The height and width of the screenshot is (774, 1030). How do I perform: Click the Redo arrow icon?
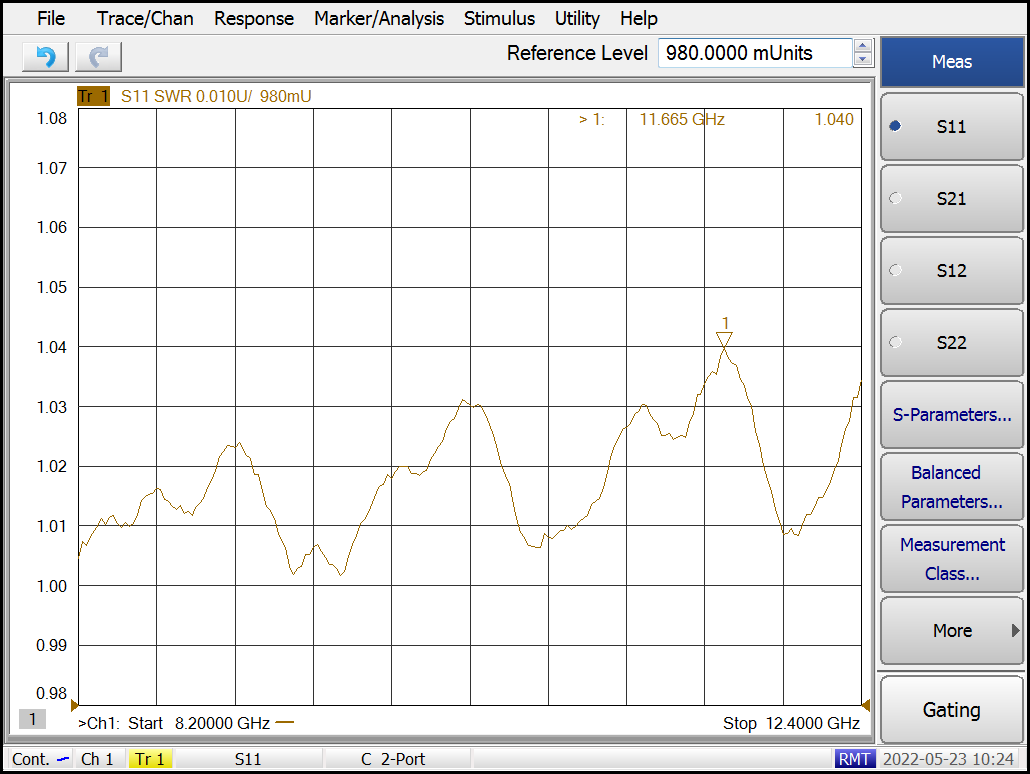pyautogui.click(x=98, y=56)
